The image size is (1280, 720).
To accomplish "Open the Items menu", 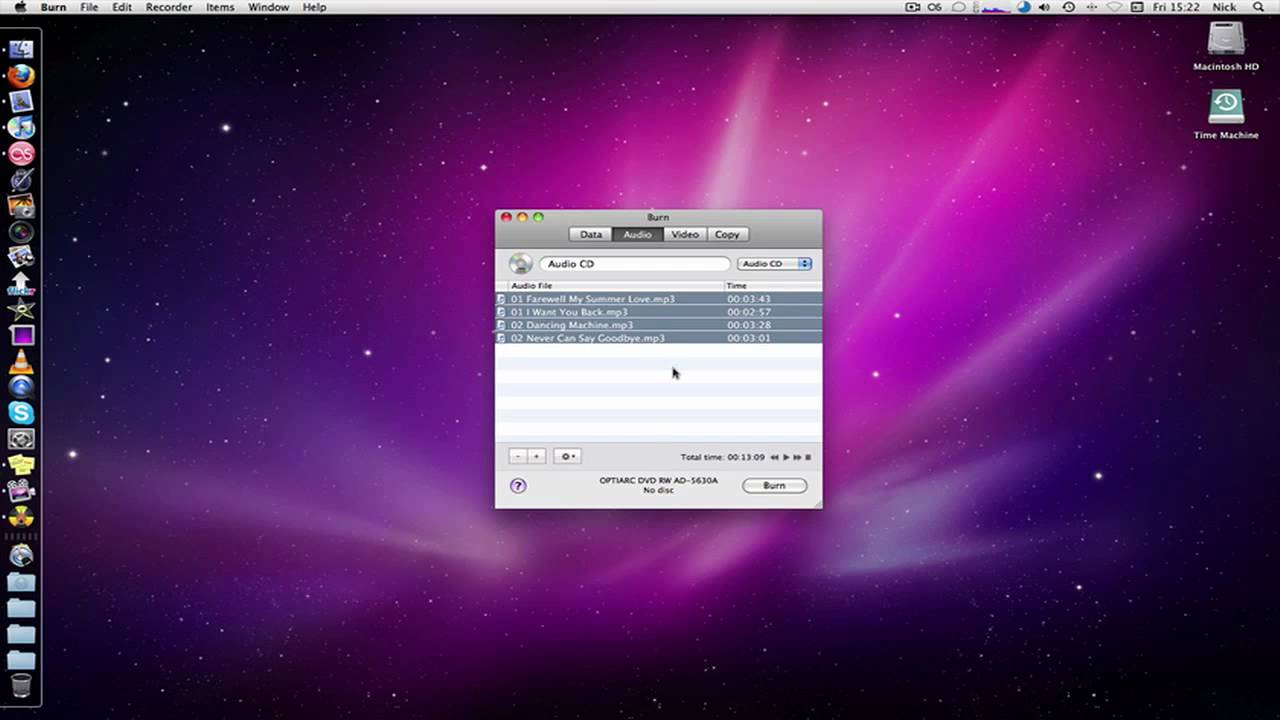I will [x=220, y=7].
